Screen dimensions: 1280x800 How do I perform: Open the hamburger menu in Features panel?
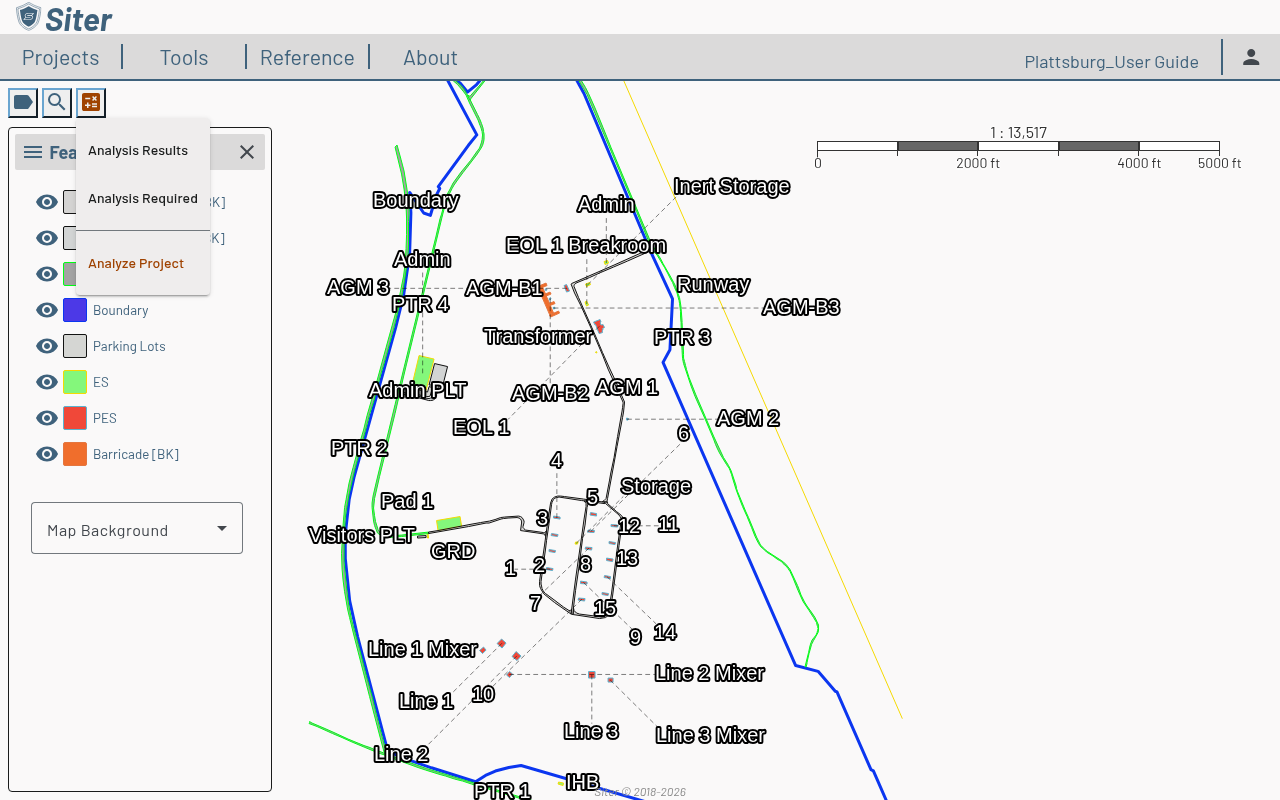[33, 152]
